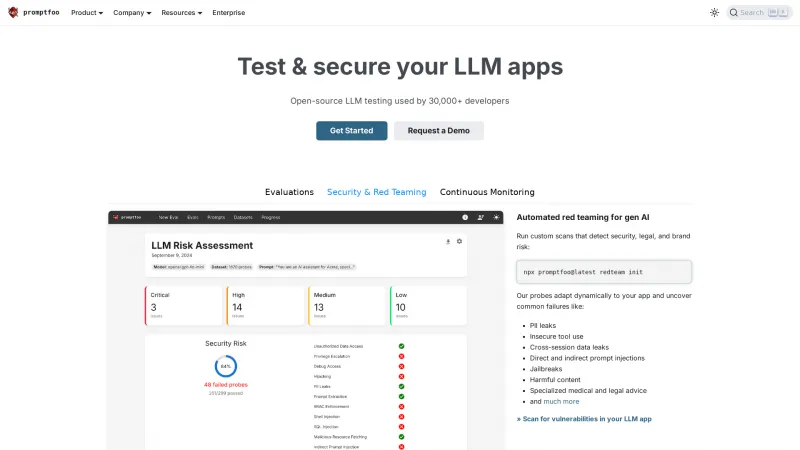
Task: Select New Eval in the dashboard header
Action: [168, 217]
